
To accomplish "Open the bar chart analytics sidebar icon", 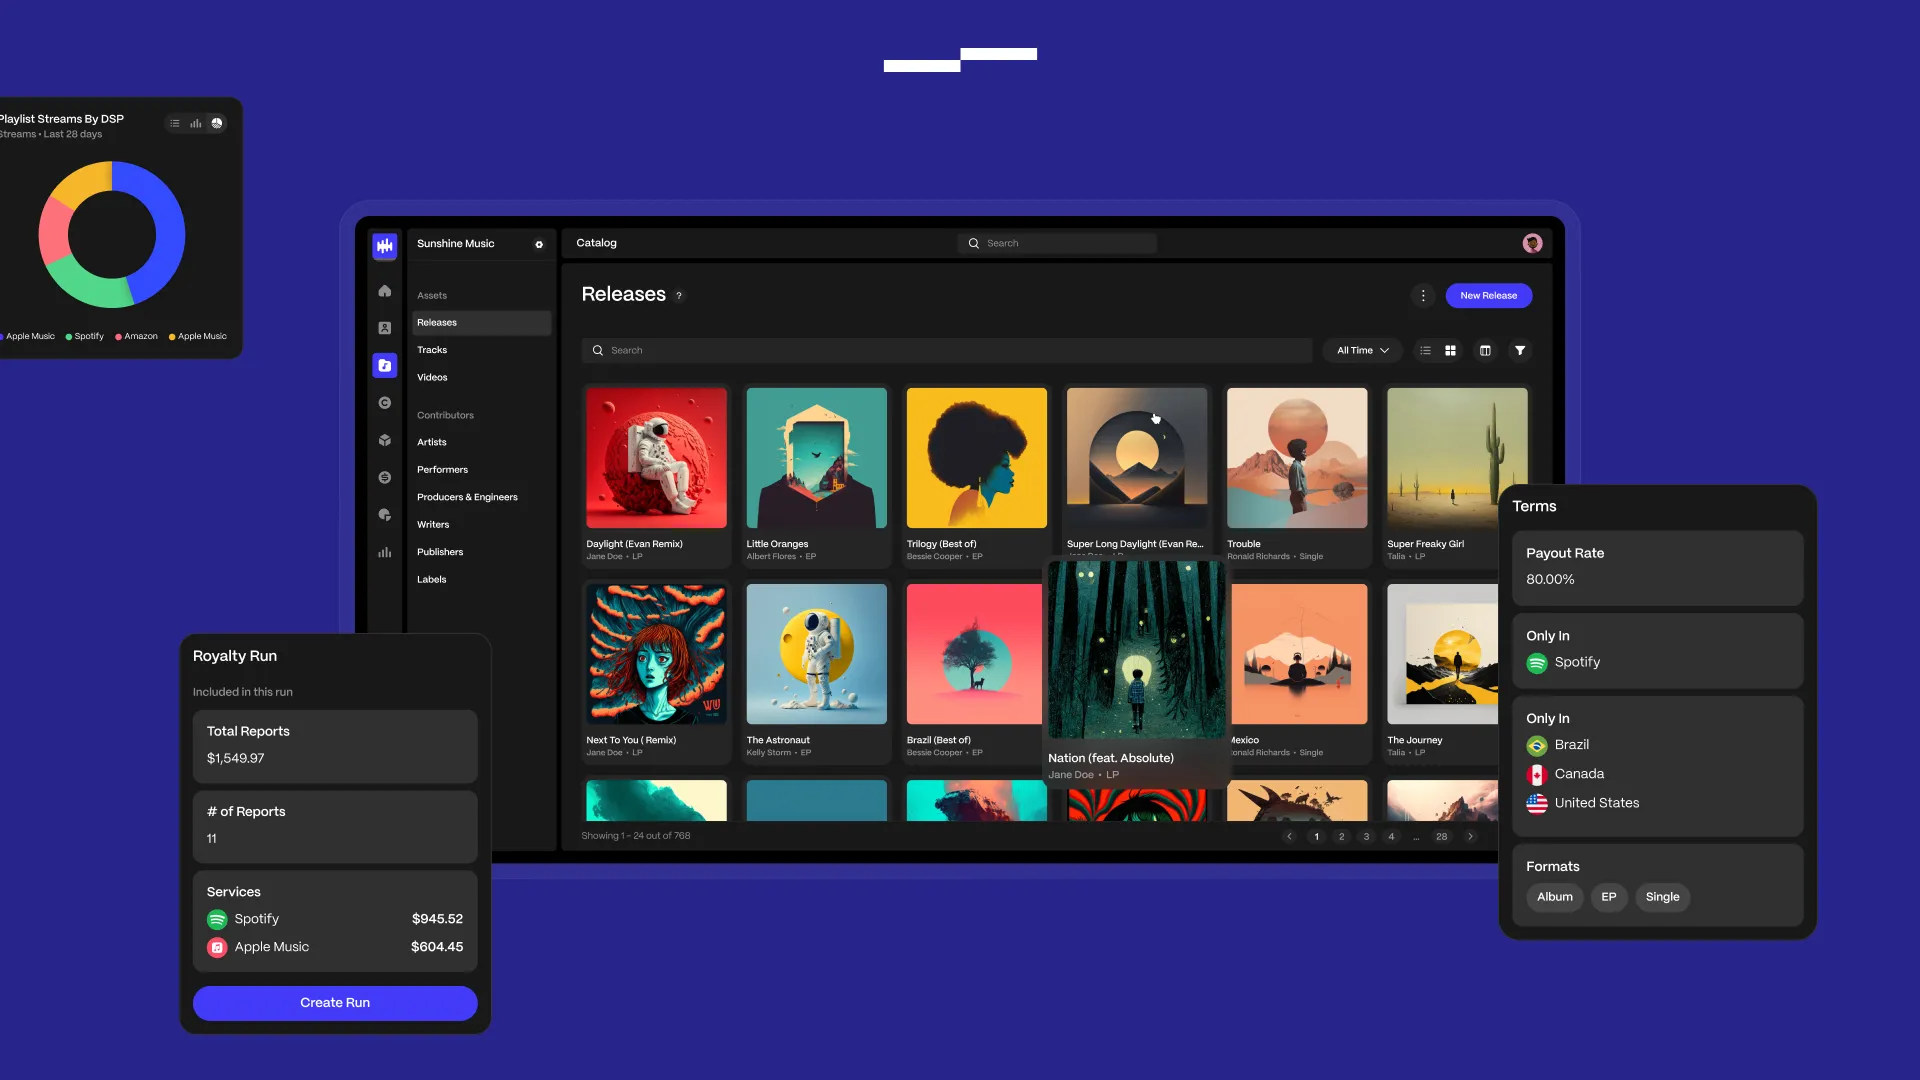I will click(385, 552).
